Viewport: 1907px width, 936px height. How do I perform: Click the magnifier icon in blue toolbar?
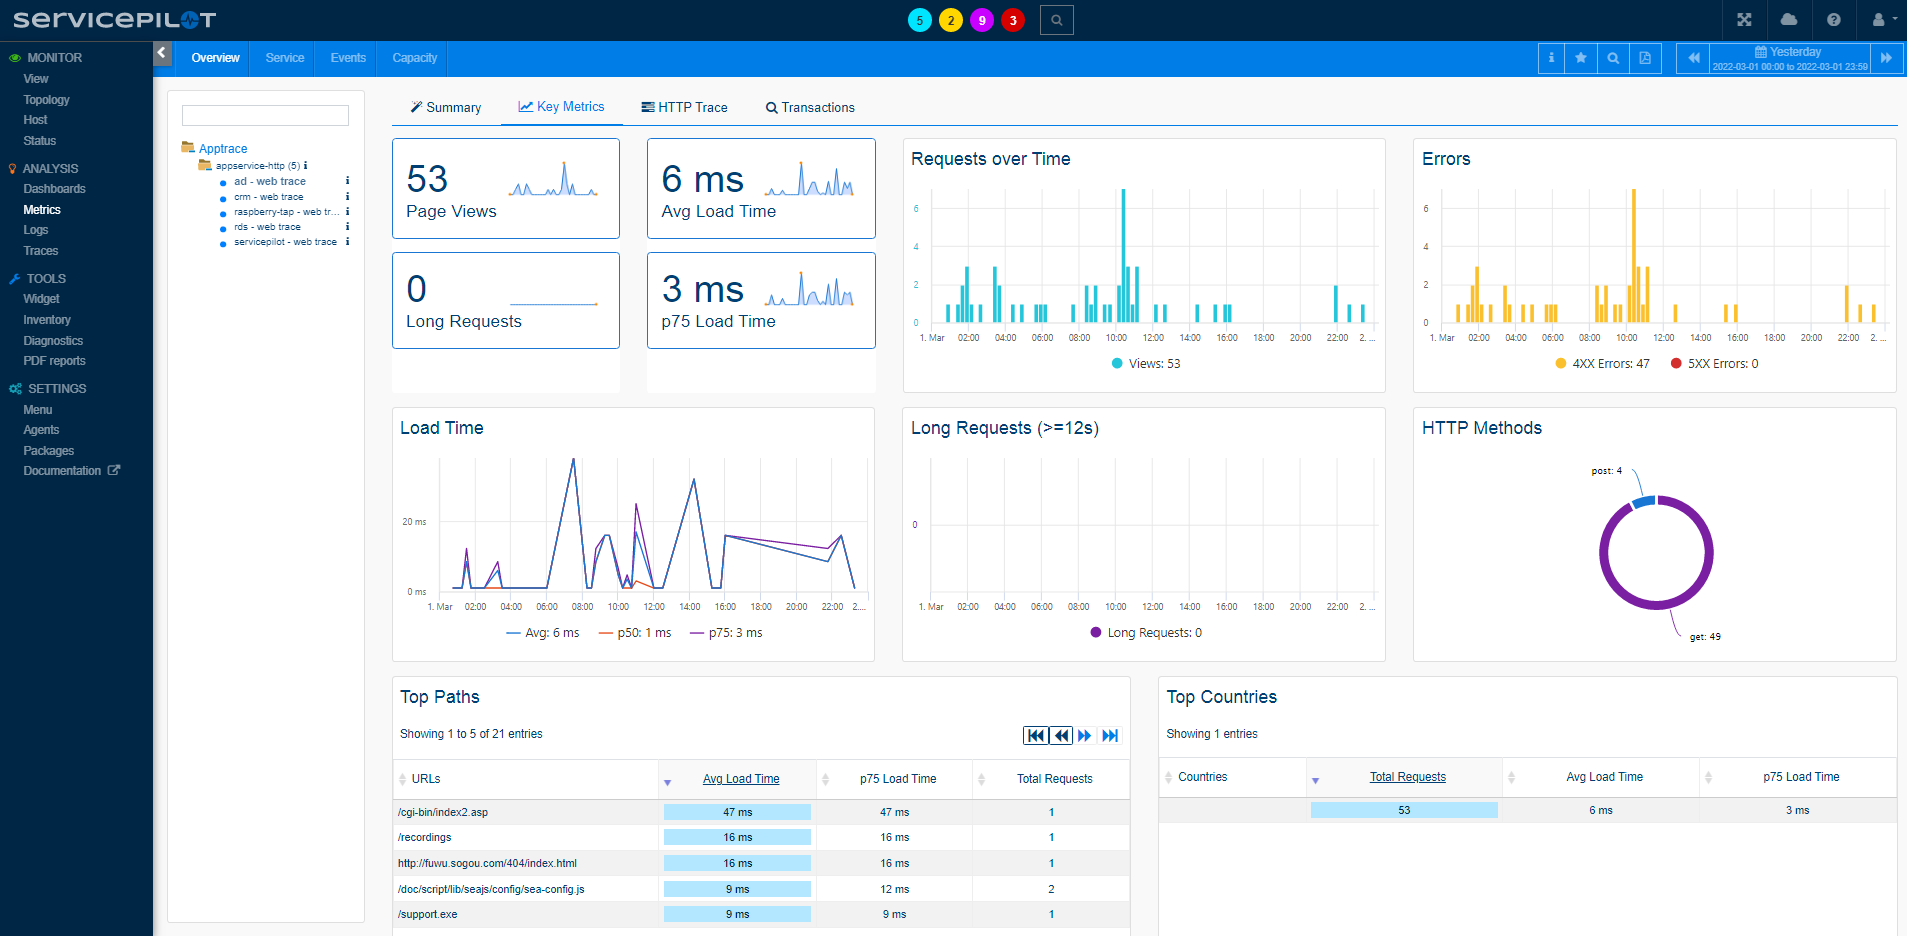tap(1613, 58)
